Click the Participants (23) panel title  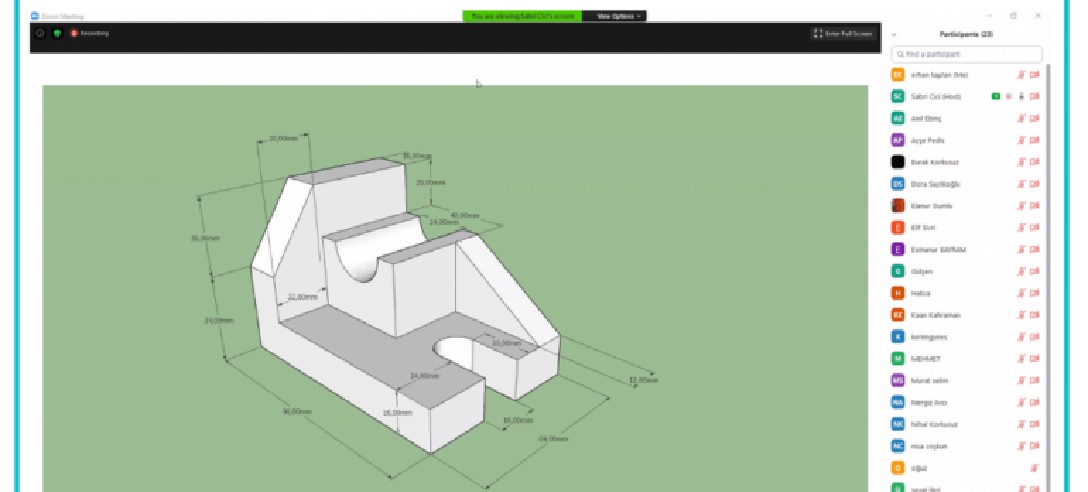coord(967,34)
